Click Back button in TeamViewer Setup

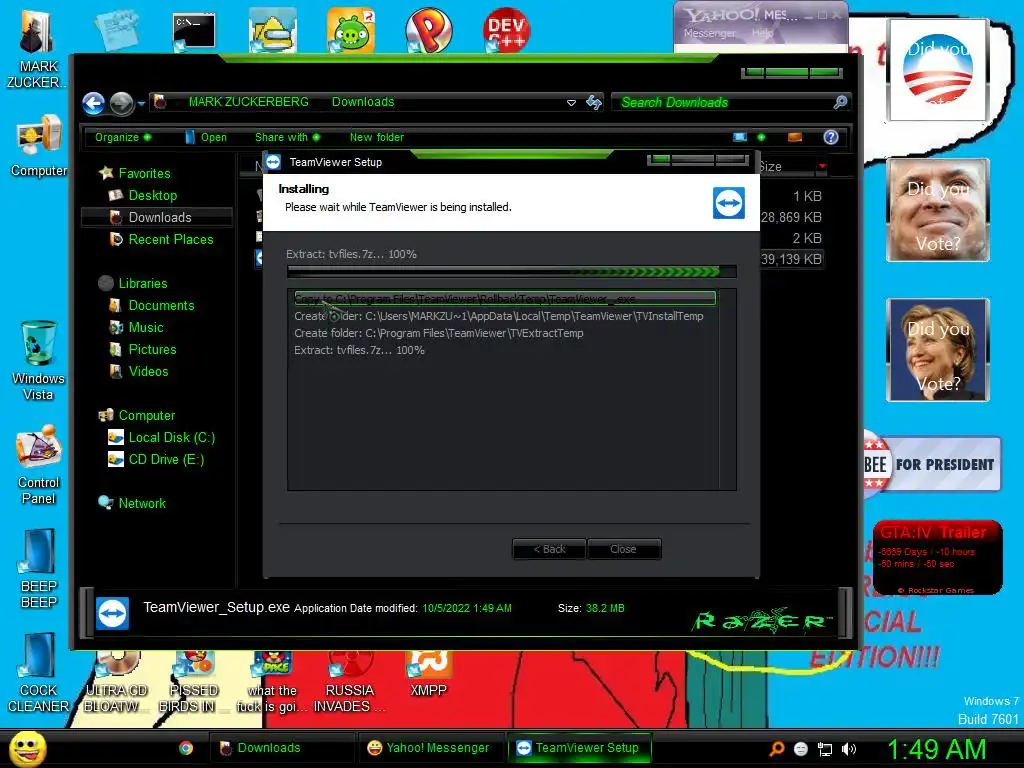pyautogui.click(x=549, y=549)
